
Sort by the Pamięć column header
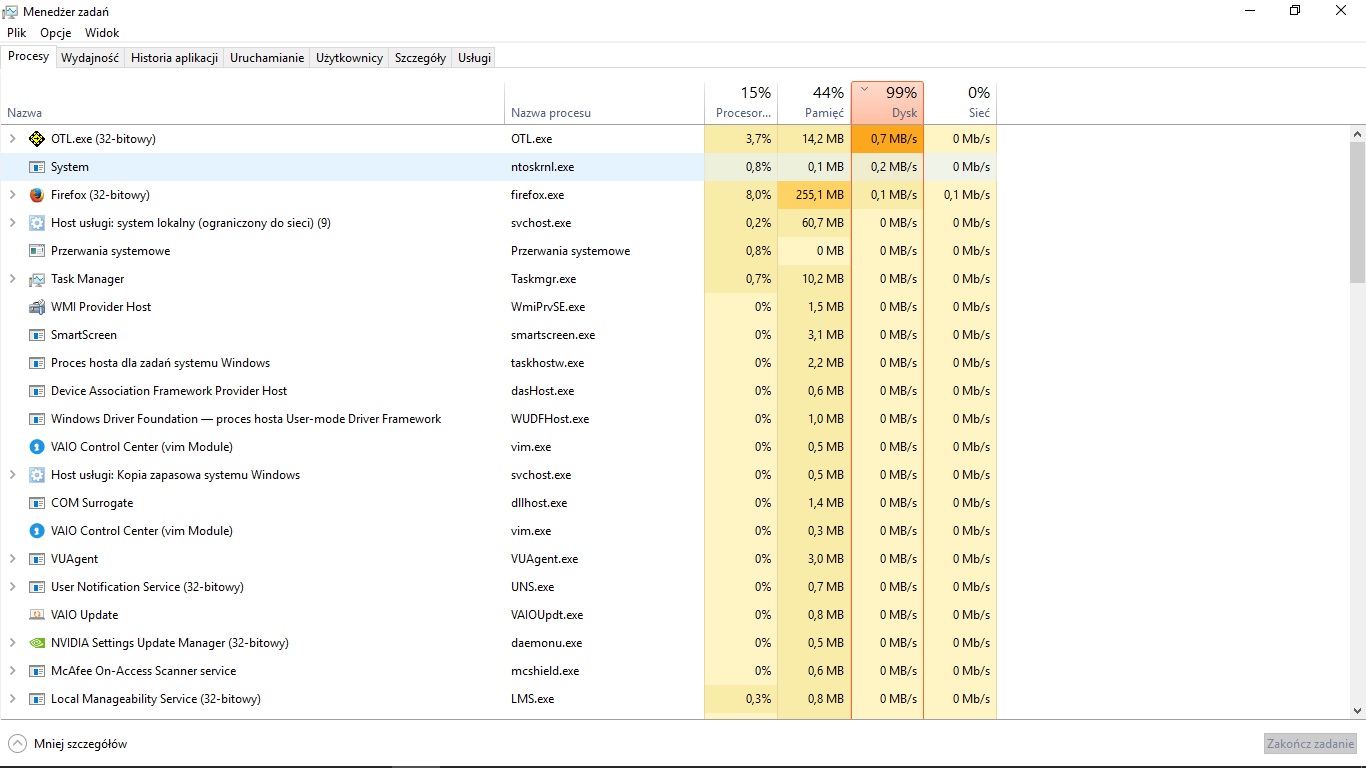point(814,103)
